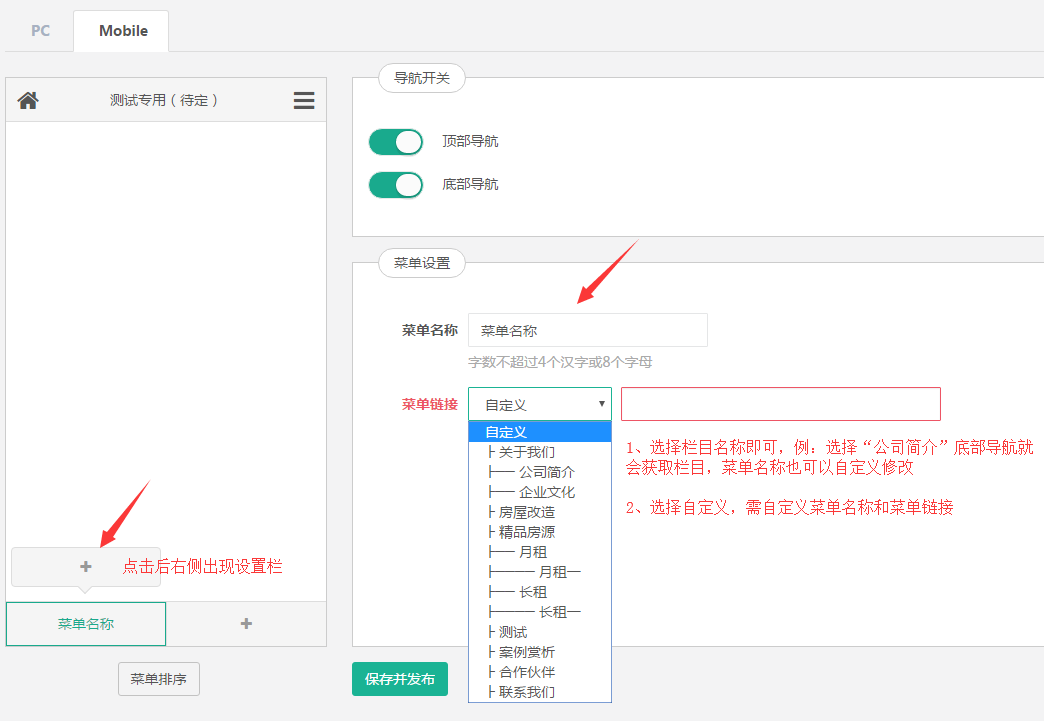Toggle the 顶部导航 switch
The height and width of the screenshot is (721, 1044).
pyautogui.click(x=396, y=142)
